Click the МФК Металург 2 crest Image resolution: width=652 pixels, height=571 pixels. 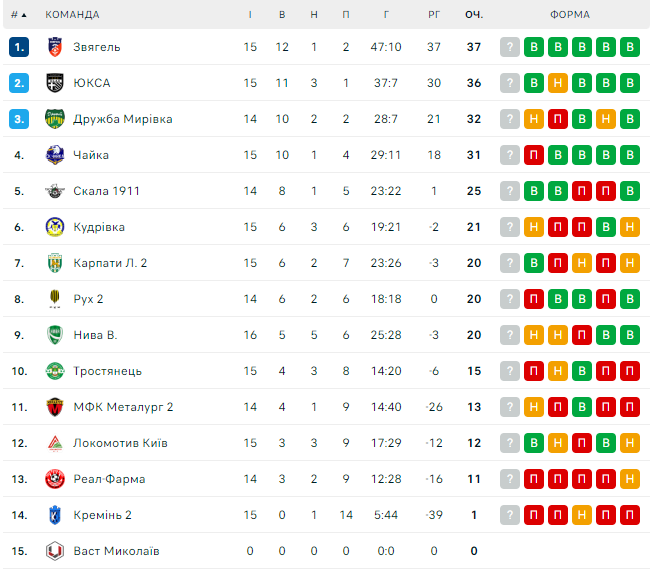click(x=55, y=407)
